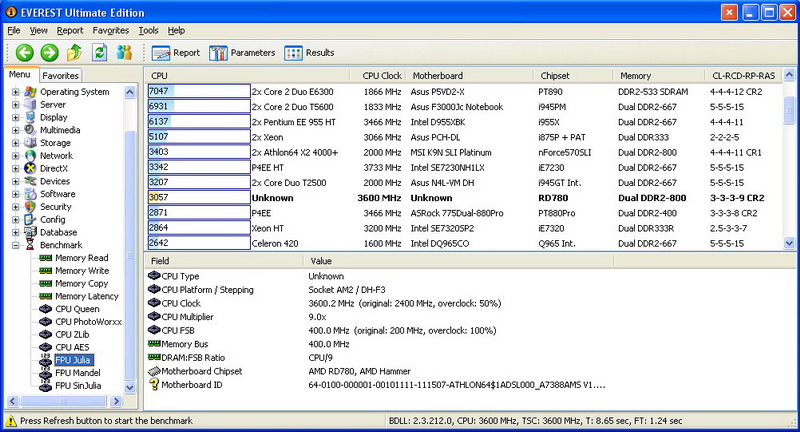Select the Software icon in tree
Viewport: 800px width, 432px height.
31,194
